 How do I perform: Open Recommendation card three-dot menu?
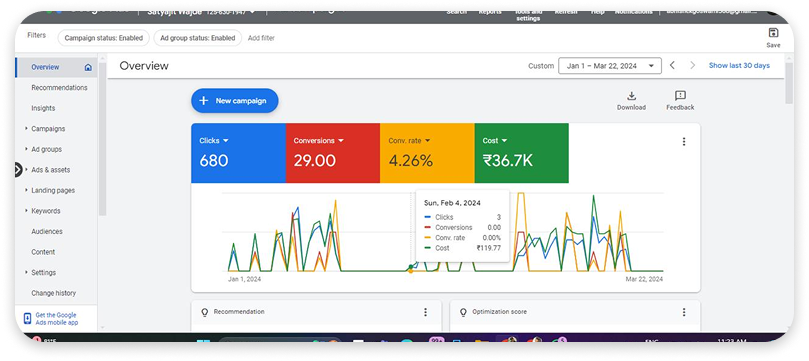pyautogui.click(x=425, y=312)
